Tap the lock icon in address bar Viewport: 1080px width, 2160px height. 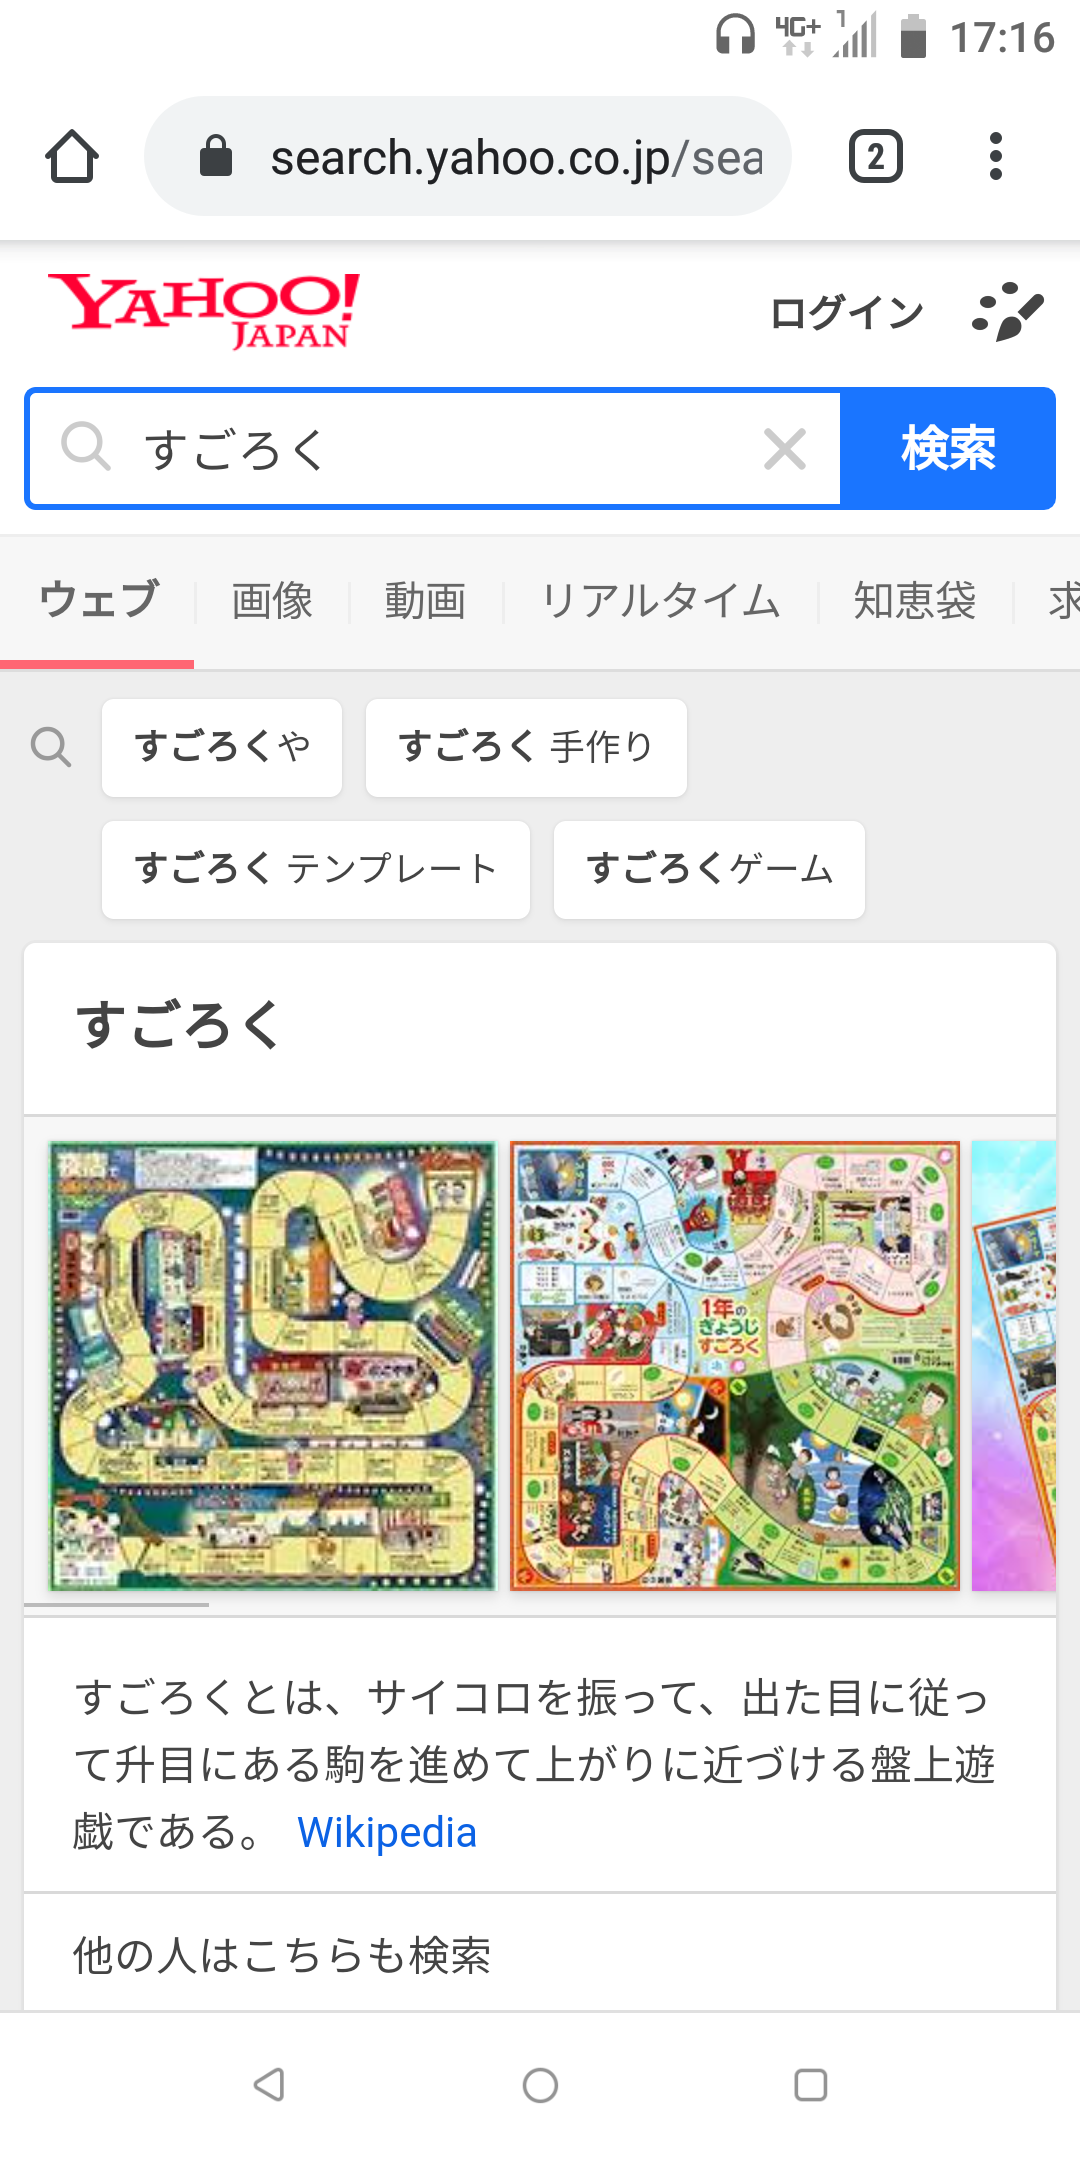tap(216, 157)
